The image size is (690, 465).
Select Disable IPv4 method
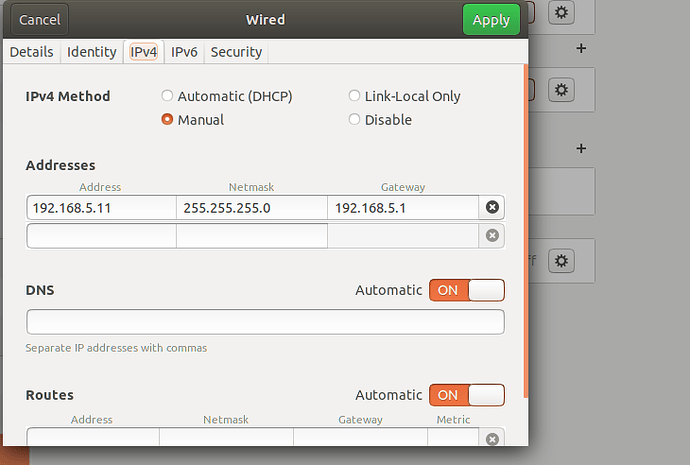380,120
